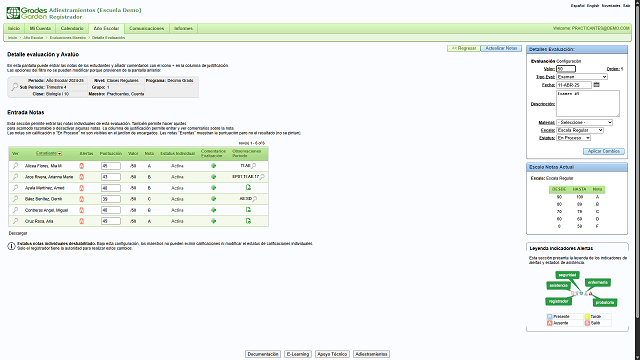
Task: View period observations magnifier for Alicea Flores
Action: click(254, 166)
